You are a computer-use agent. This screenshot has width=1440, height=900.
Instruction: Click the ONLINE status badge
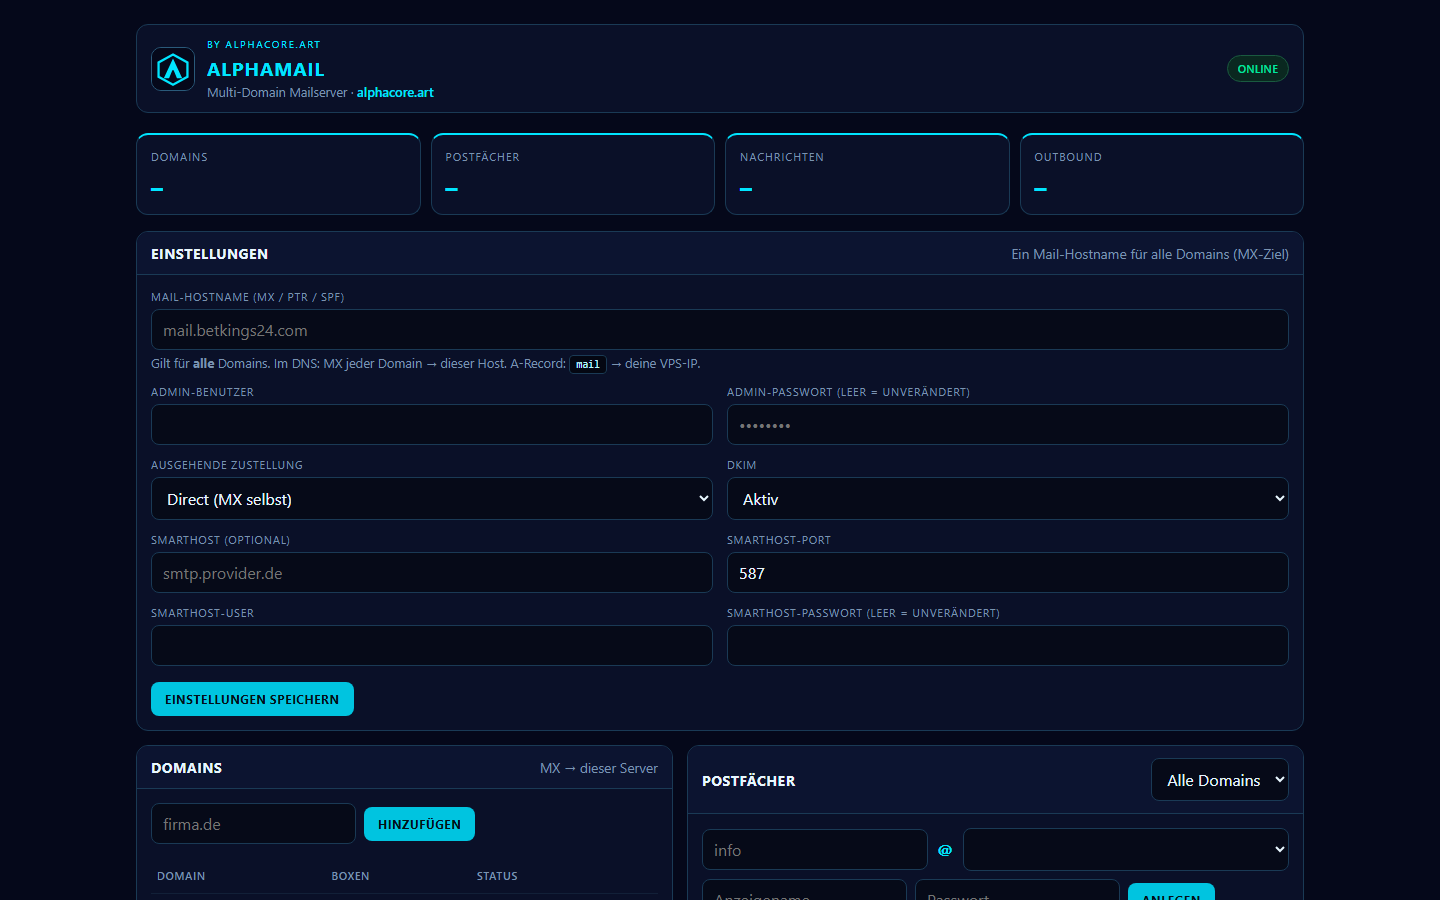[1257, 69]
